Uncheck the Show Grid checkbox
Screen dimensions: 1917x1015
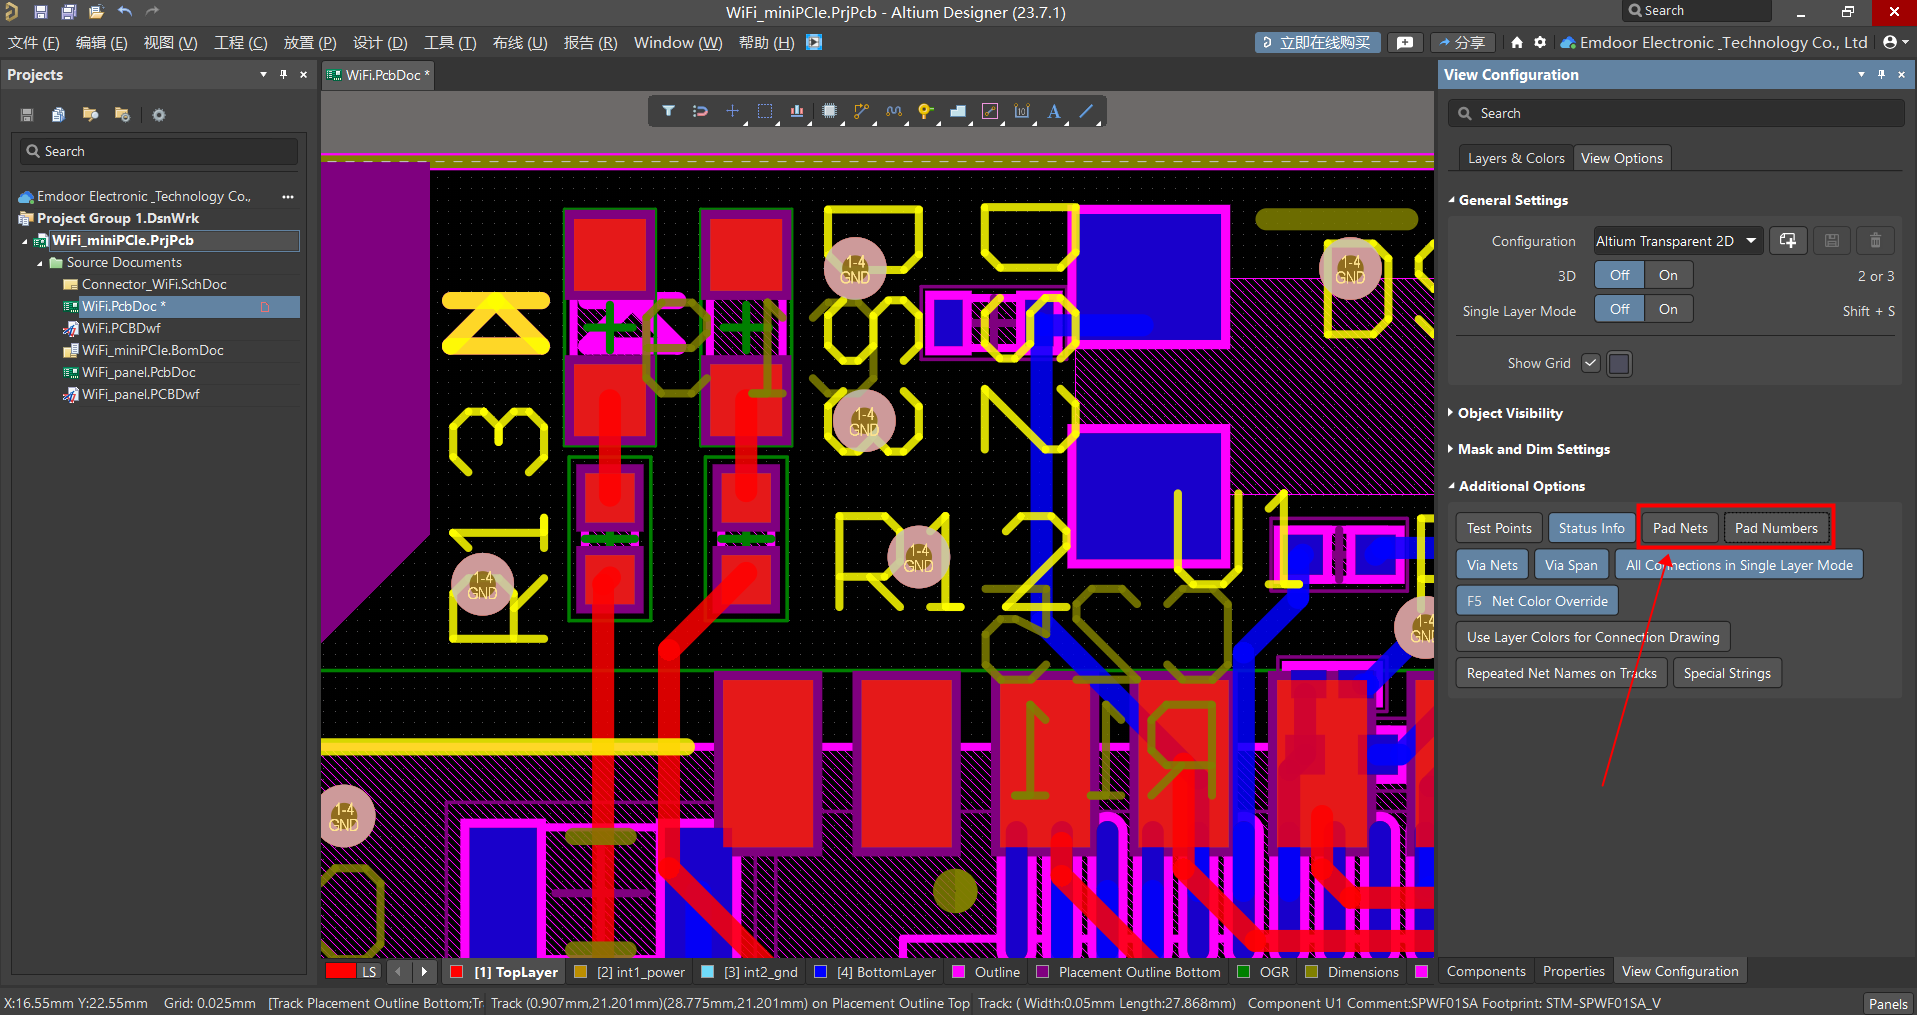[1590, 363]
